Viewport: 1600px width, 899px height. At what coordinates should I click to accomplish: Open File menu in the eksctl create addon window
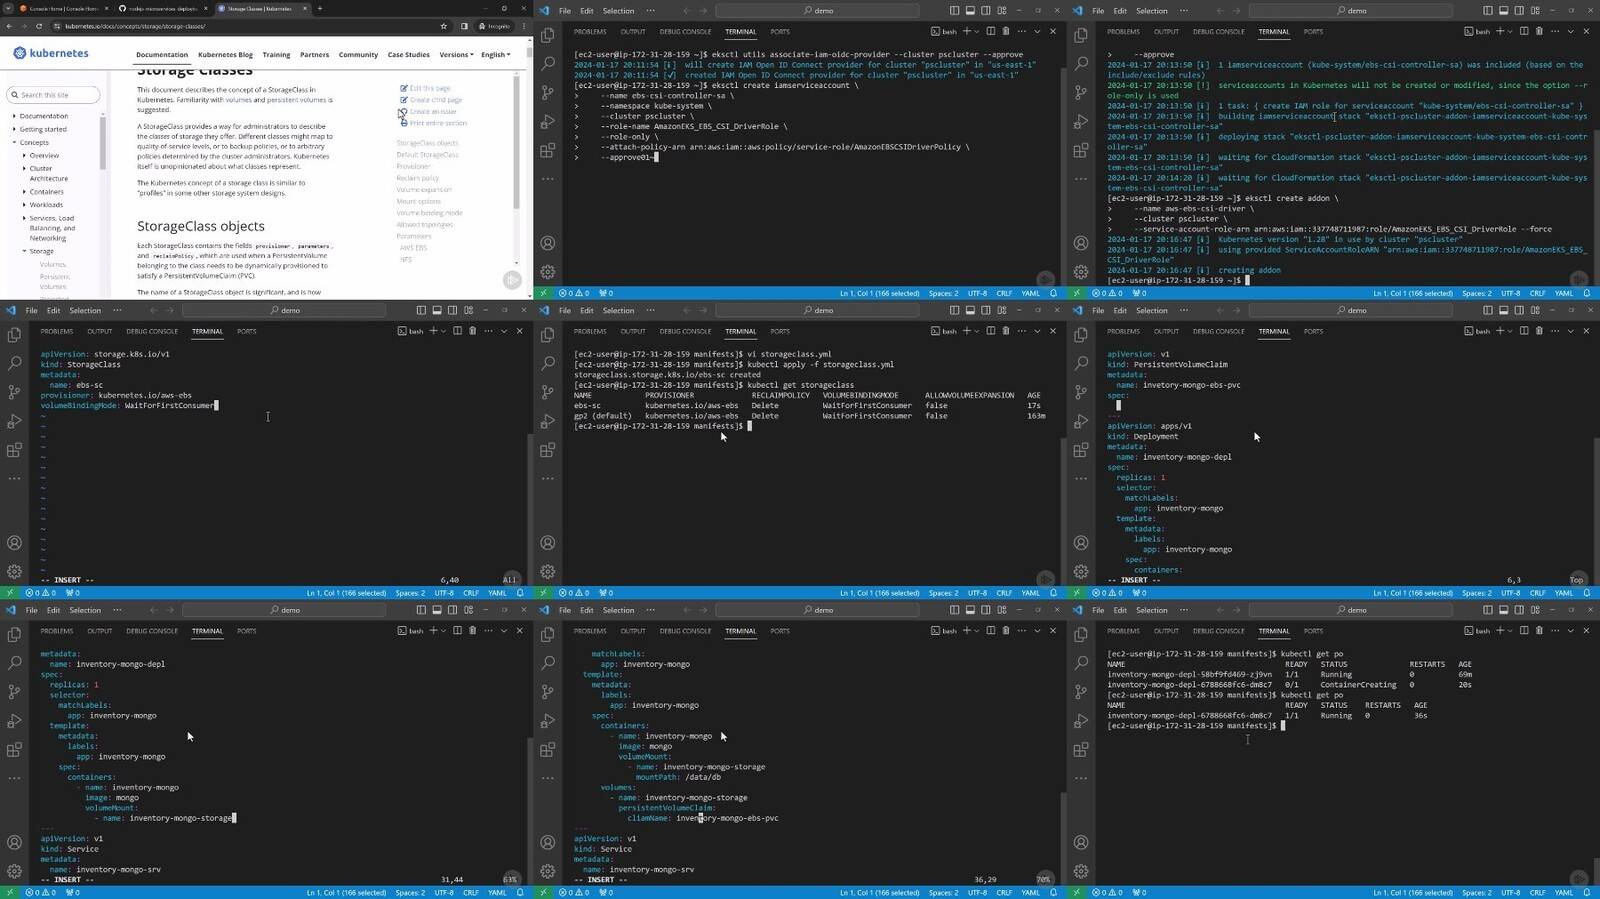coord(1098,10)
